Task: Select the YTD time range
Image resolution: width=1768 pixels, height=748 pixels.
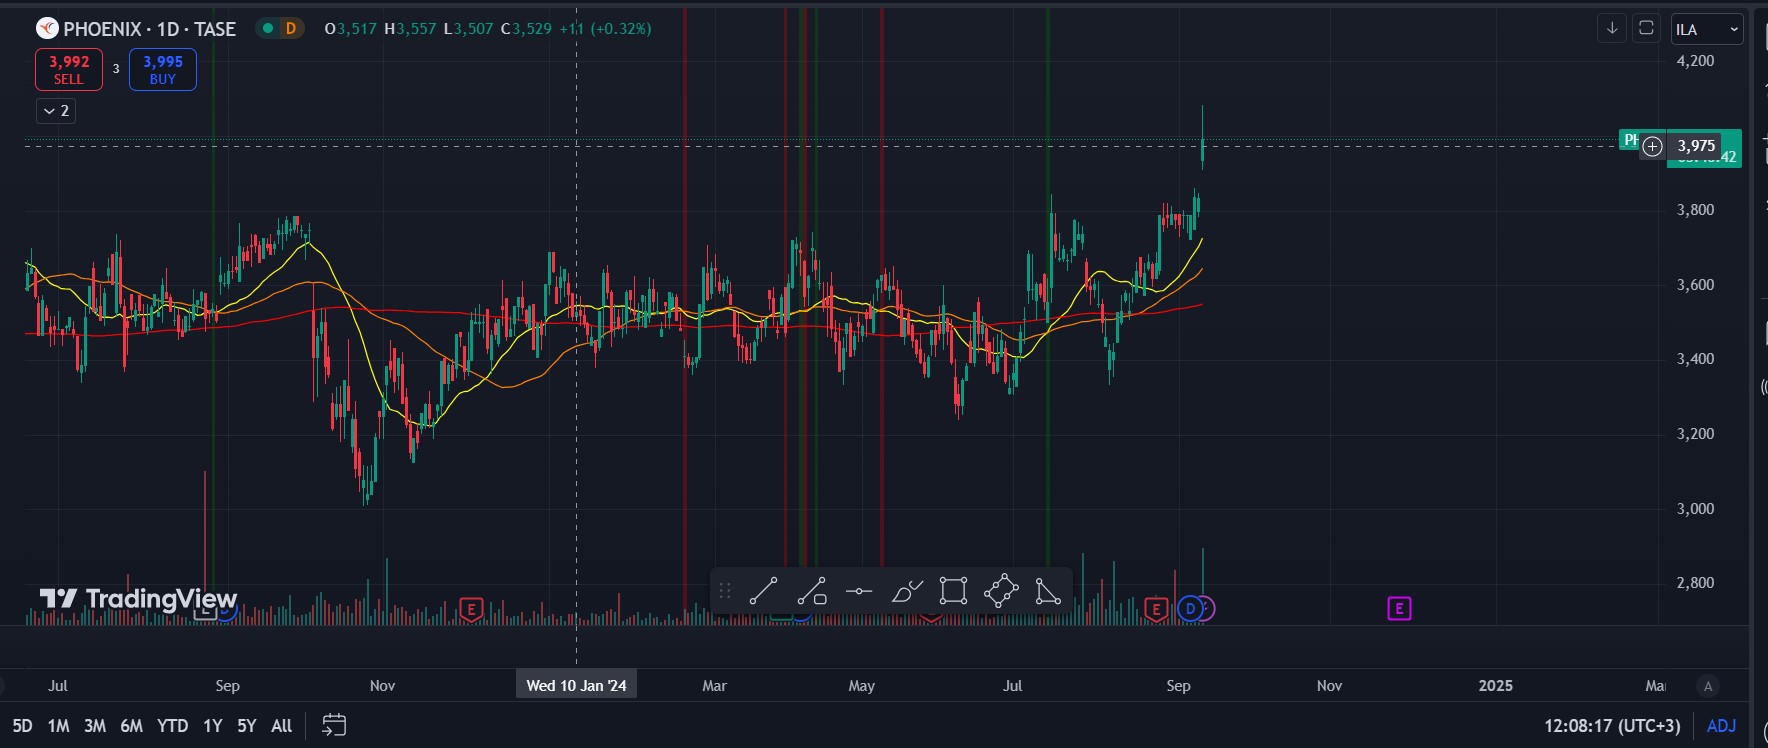Action: click(x=173, y=726)
